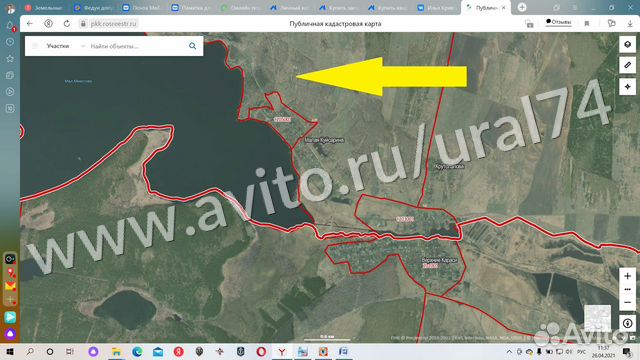
Task: Open the site protection lock icon
Action: pyautogui.click(x=83, y=24)
